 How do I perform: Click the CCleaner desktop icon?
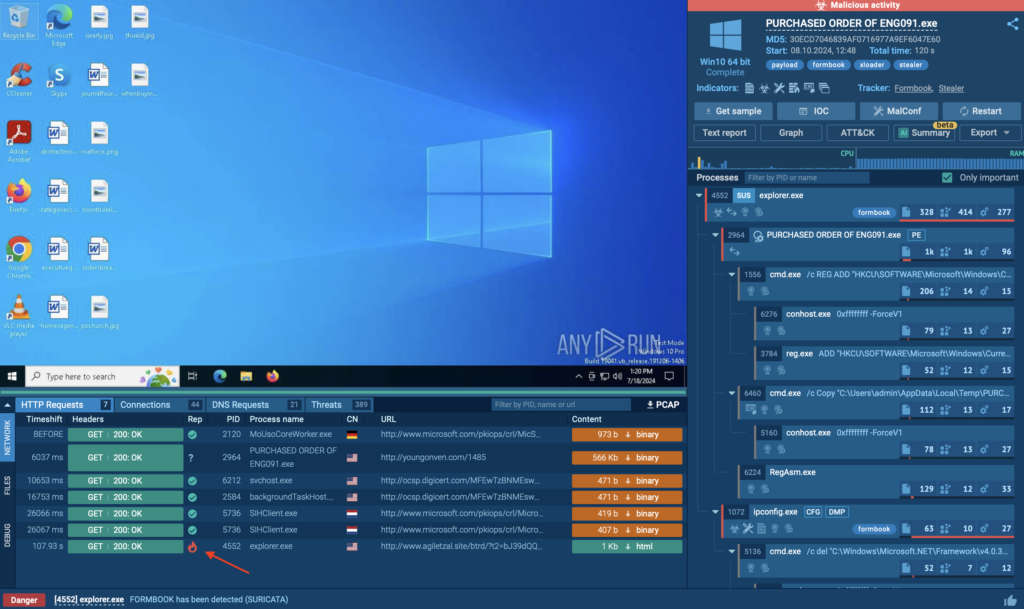18,80
